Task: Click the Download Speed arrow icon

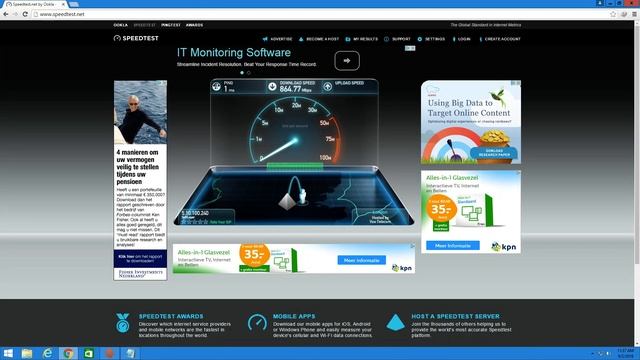Action: coord(272,87)
